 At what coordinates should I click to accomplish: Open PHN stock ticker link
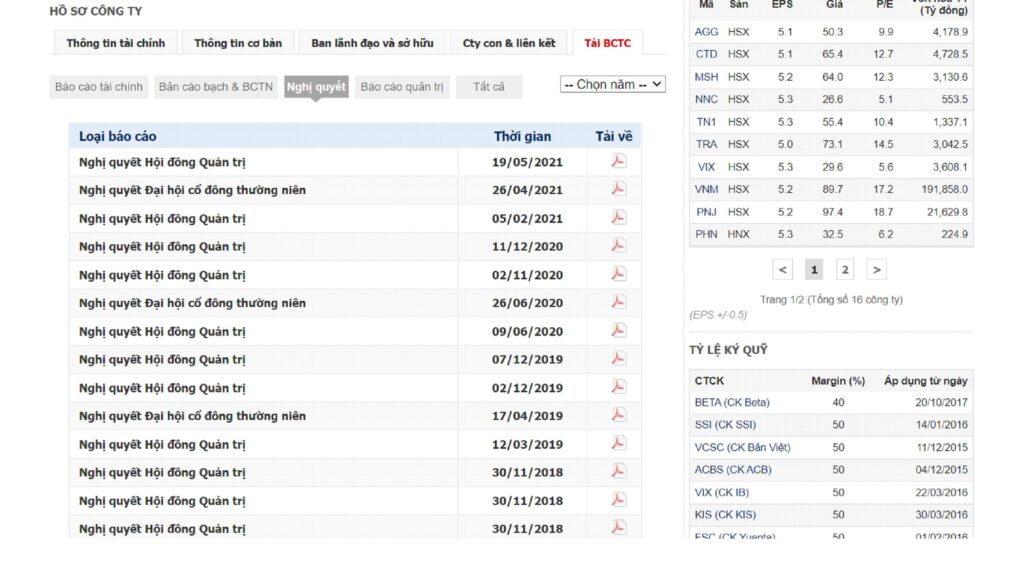[x=706, y=234]
